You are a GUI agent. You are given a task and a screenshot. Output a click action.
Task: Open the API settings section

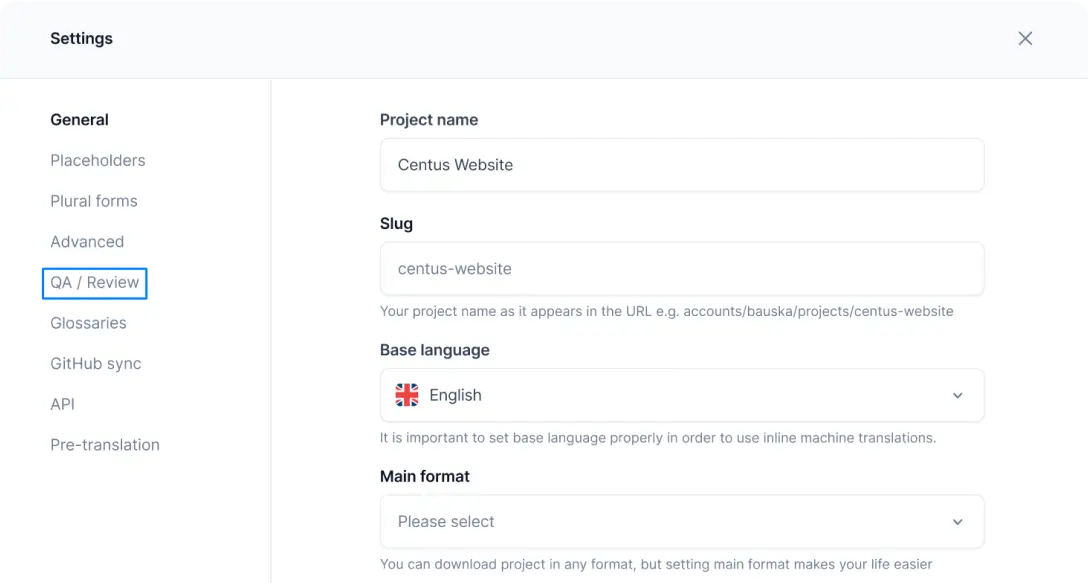(x=62, y=404)
